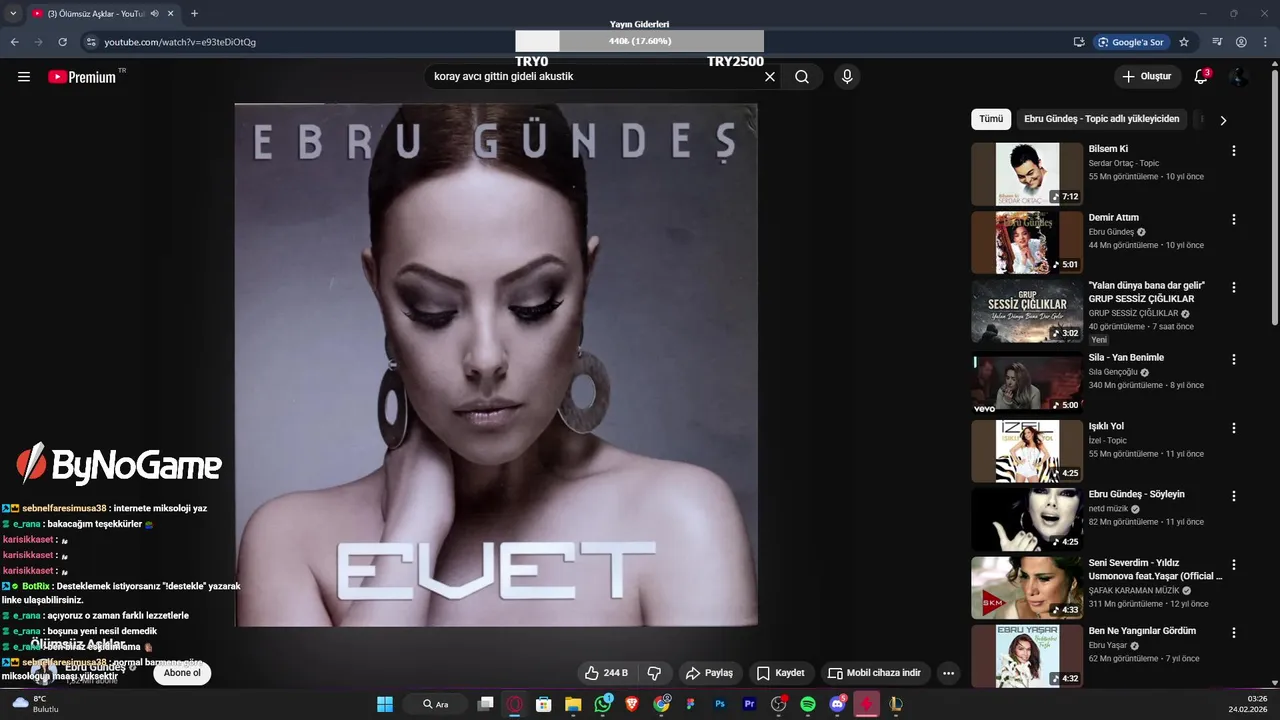Open options for Sıla - Yan Benimle

(1234, 359)
